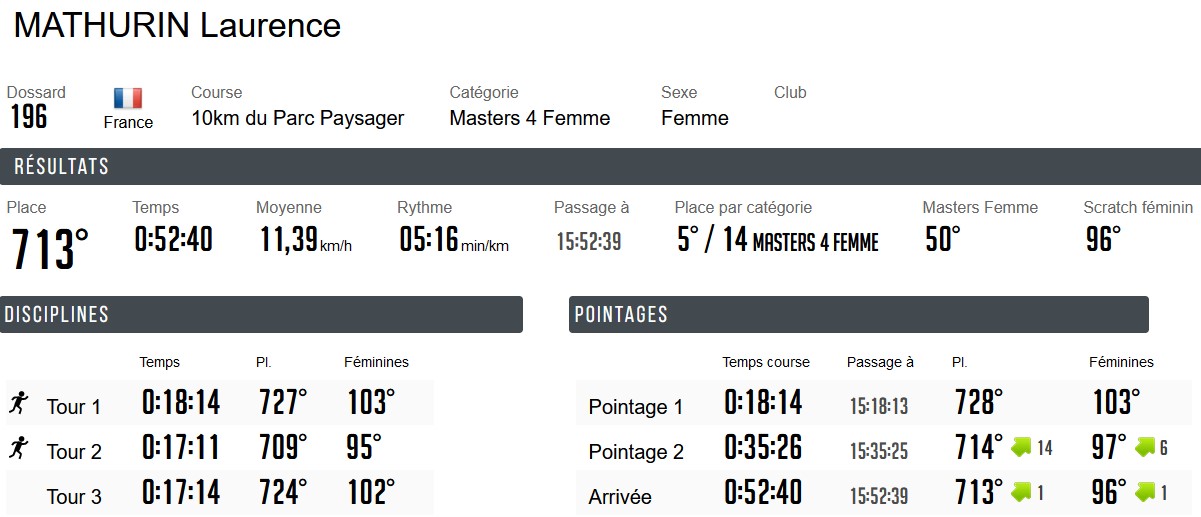1201x517 pixels.
Task: Click the Pointage 2 row label
Action: click(x=636, y=452)
